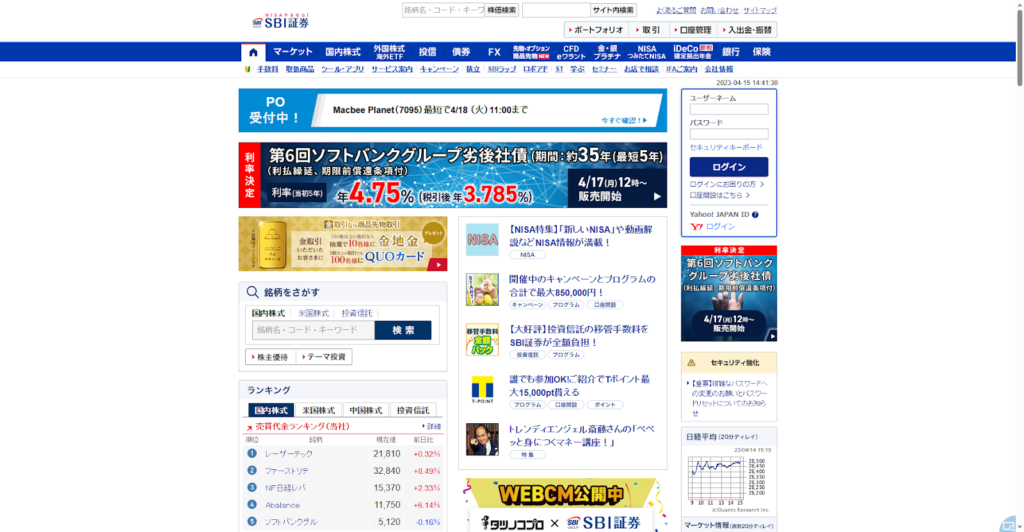Open the NISA つみたてNISA menu

pyautogui.click(x=647, y=52)
